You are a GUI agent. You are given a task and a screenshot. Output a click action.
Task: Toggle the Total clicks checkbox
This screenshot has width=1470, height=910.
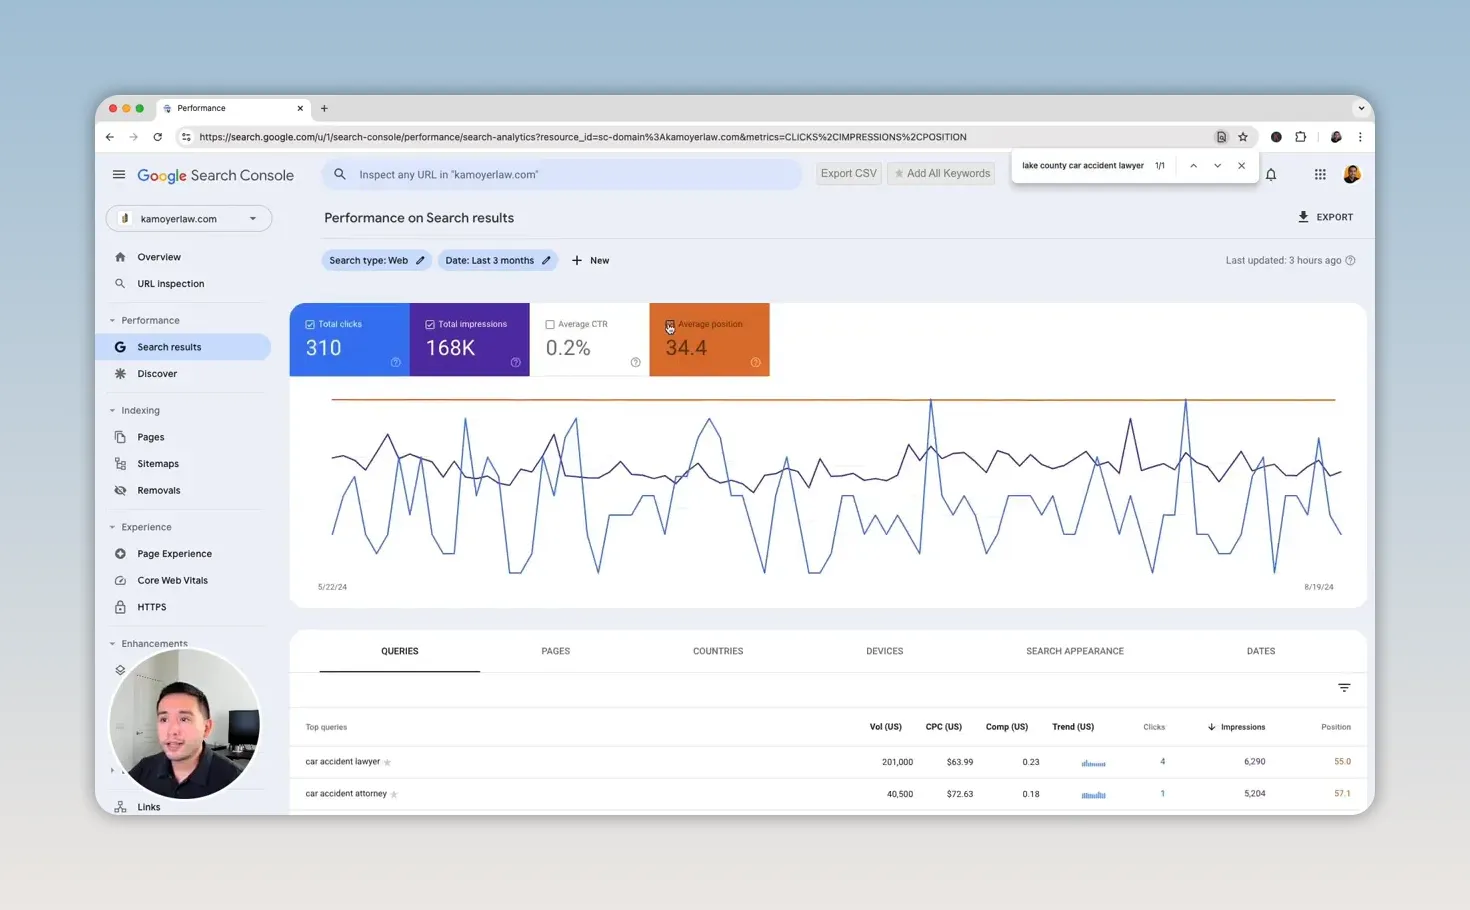(310, 325)
